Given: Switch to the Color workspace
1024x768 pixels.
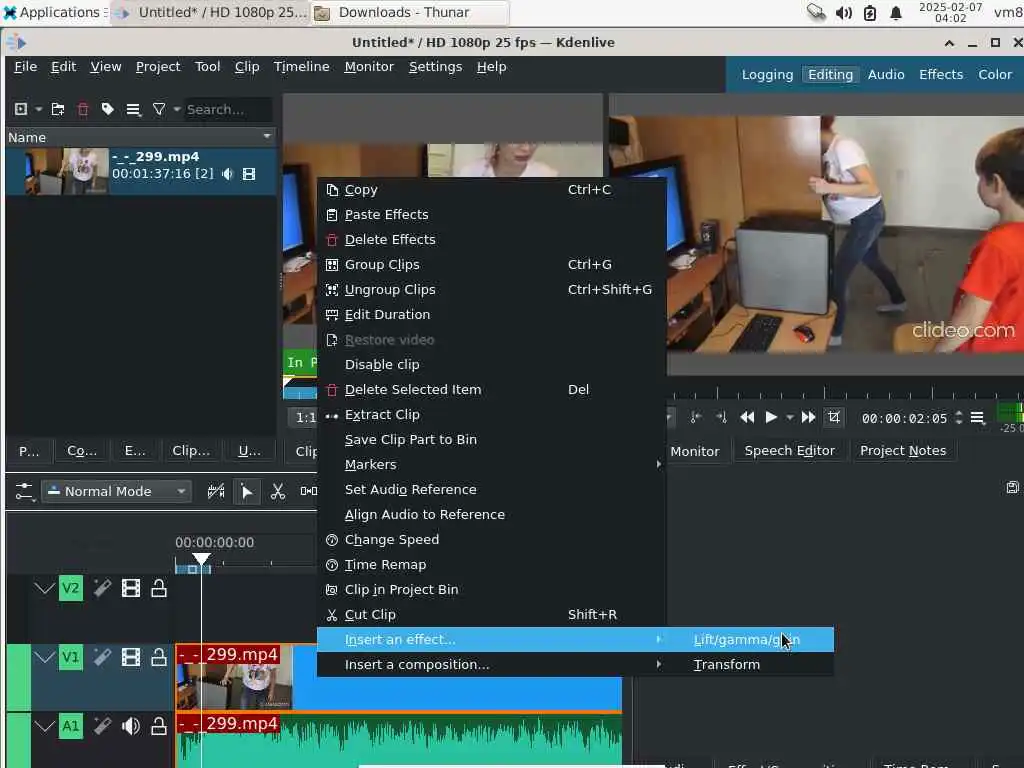Looking at the screenshot, I should pyautogui.click(x=995, y=74).
